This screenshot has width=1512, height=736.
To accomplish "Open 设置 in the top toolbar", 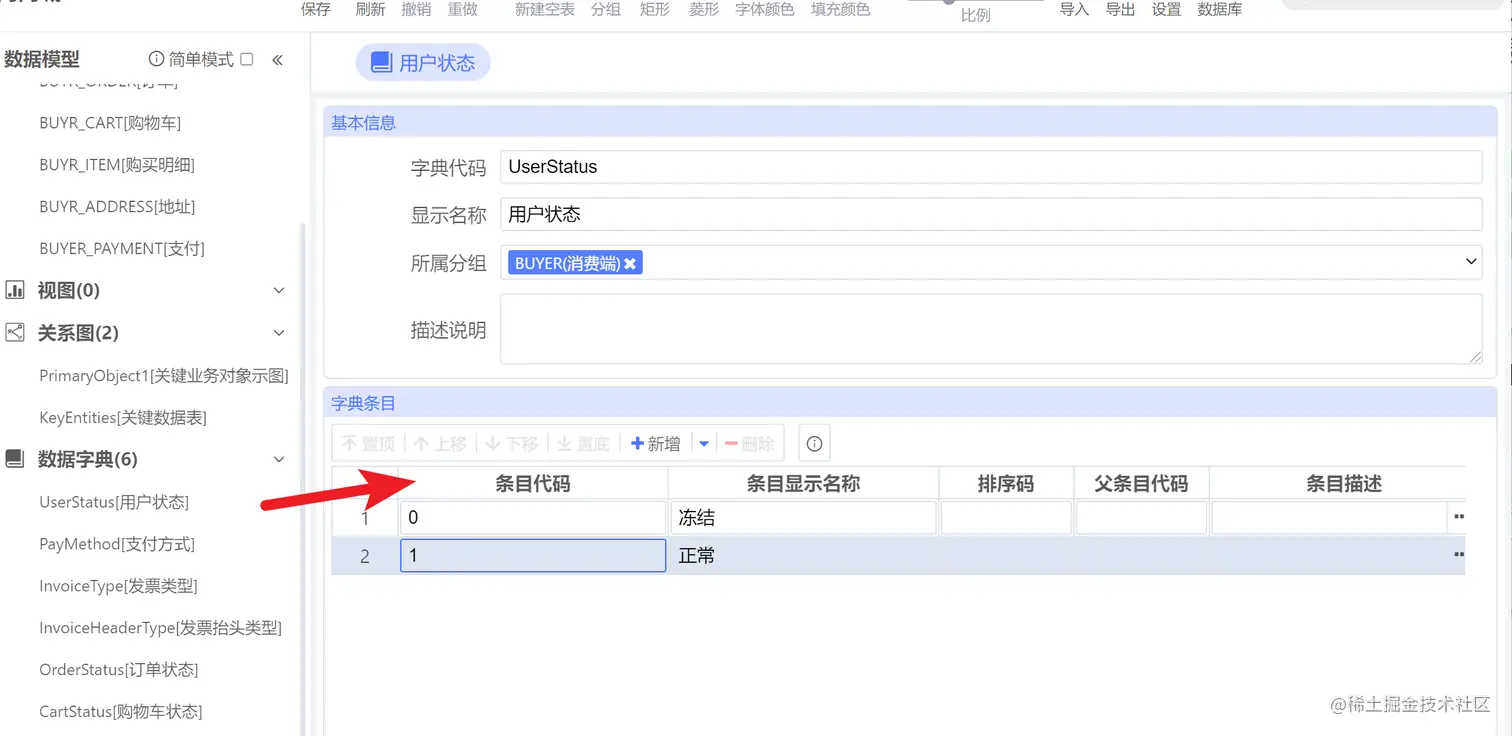I will (1166, 9).
